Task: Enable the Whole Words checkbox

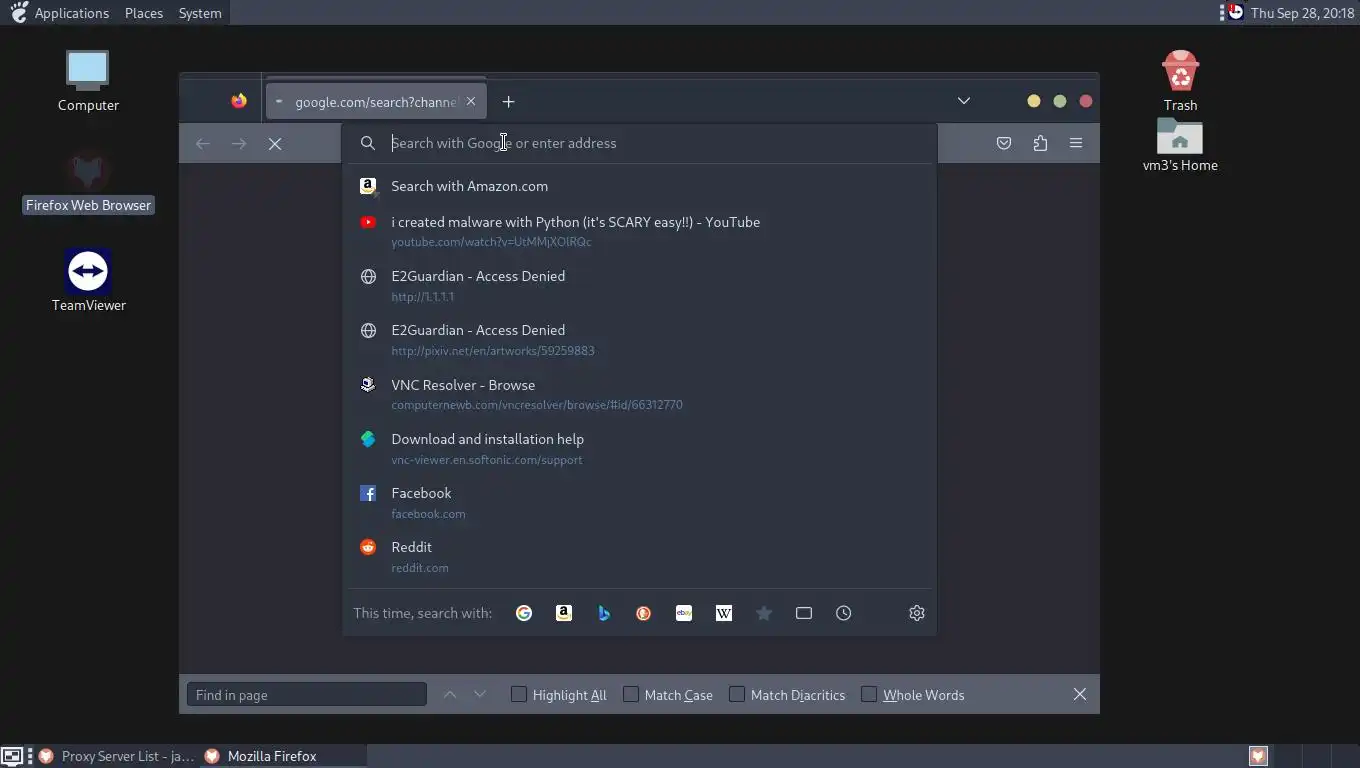Action: pyautogui.click(x=868, y=694)
